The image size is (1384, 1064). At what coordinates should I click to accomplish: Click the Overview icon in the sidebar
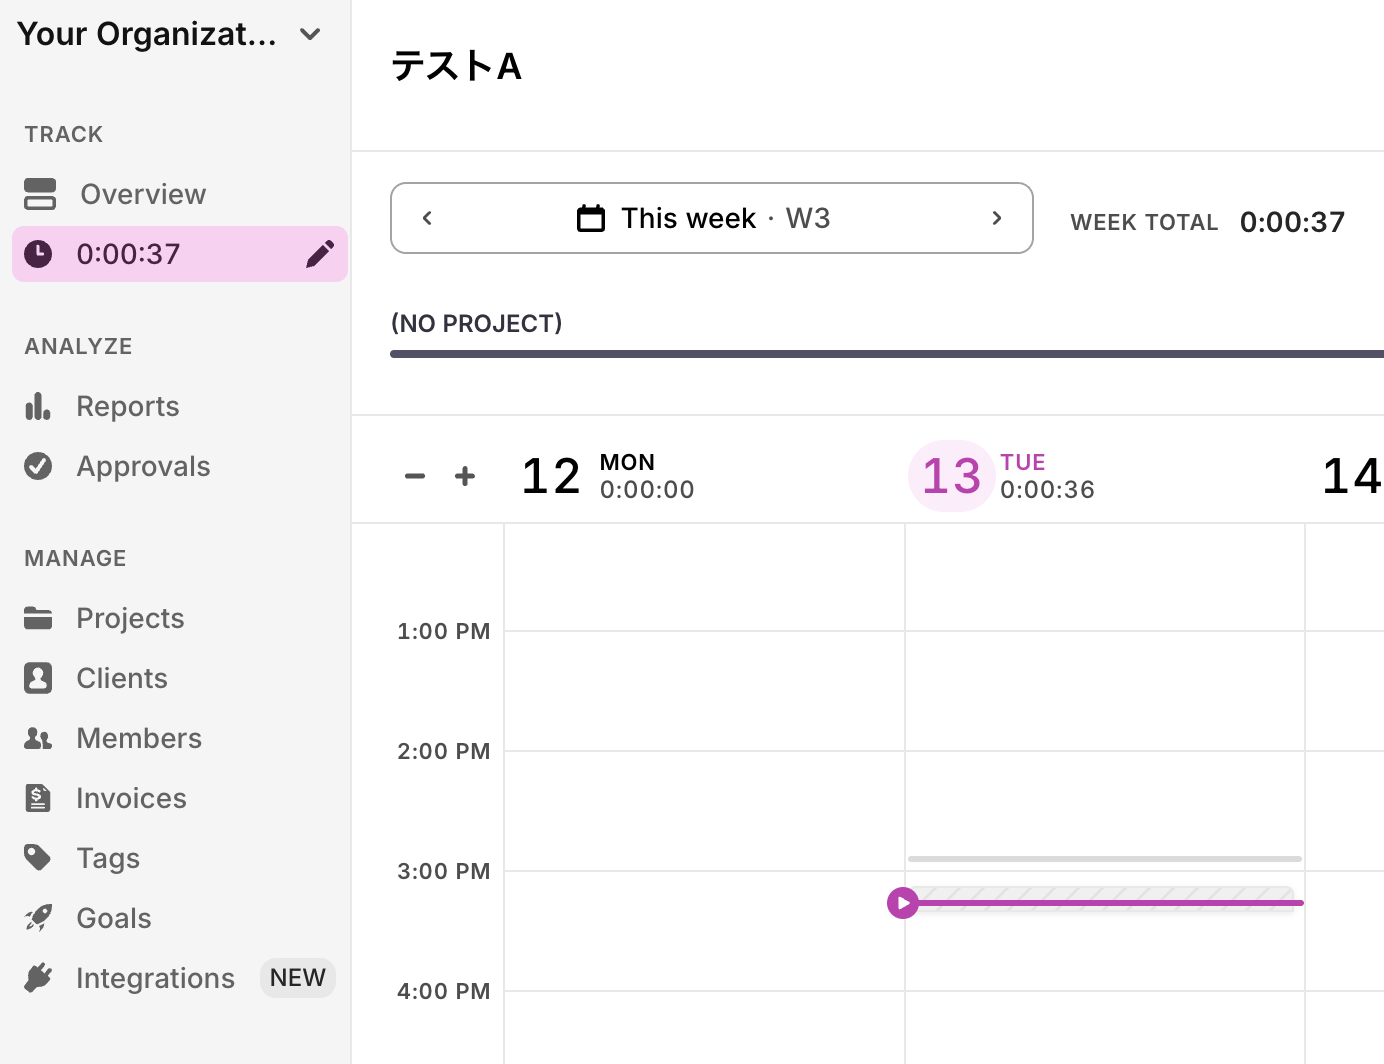point(40,194)
